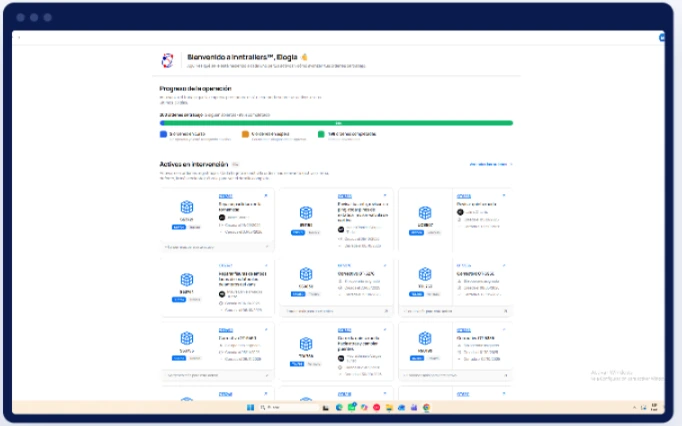Click the cube icon in second-row middle card
Screen dimensions: 682x426
tap(306, 274)
